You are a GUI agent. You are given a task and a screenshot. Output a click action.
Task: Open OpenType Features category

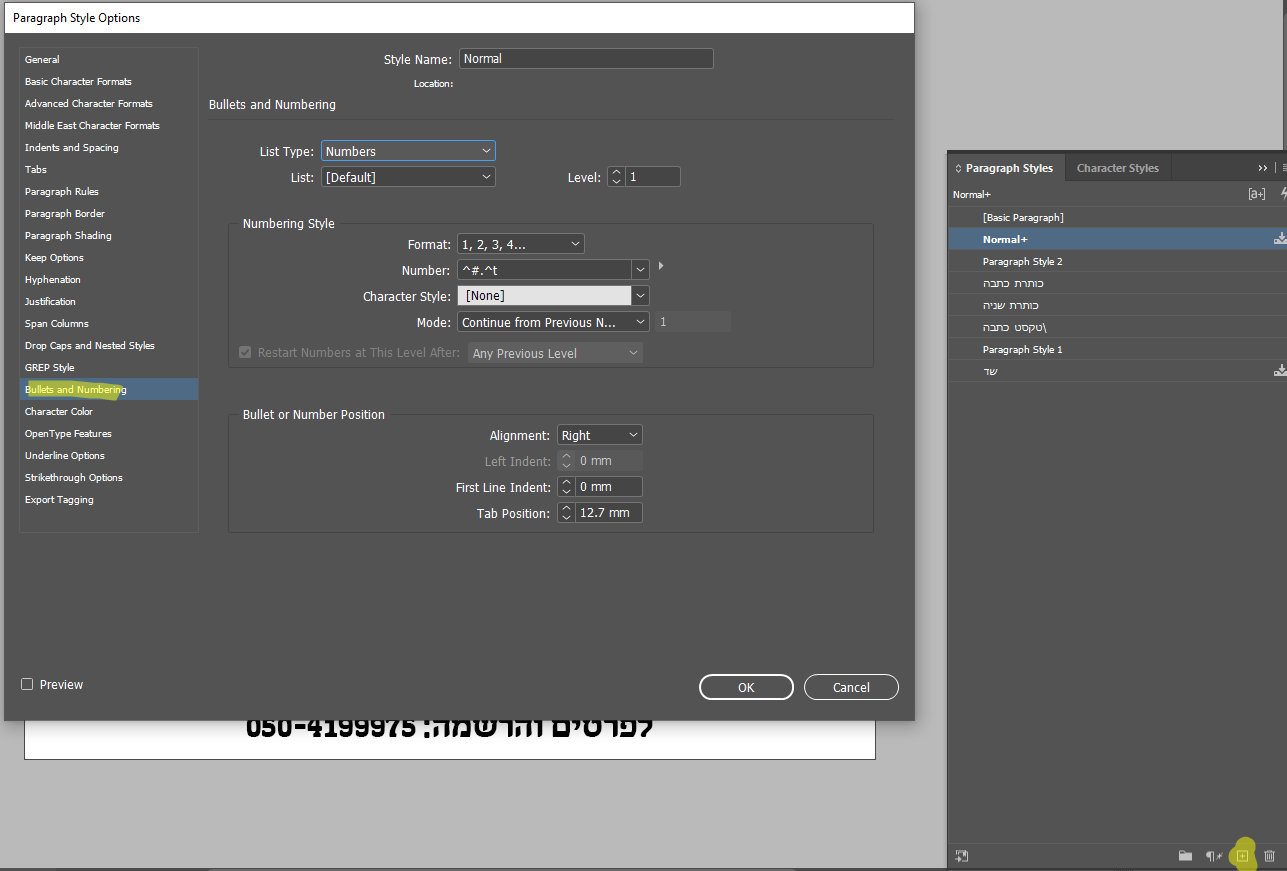(109, 434)
